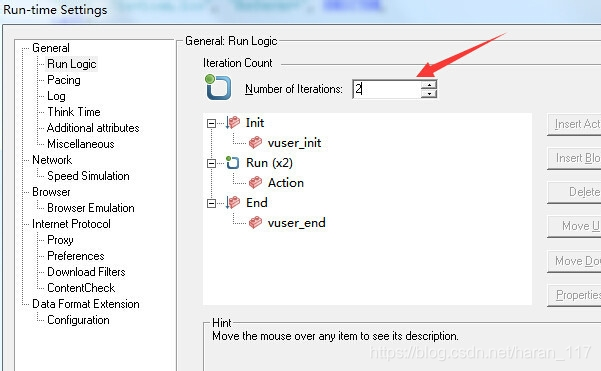Click the Insert Block button

point(574,158)
